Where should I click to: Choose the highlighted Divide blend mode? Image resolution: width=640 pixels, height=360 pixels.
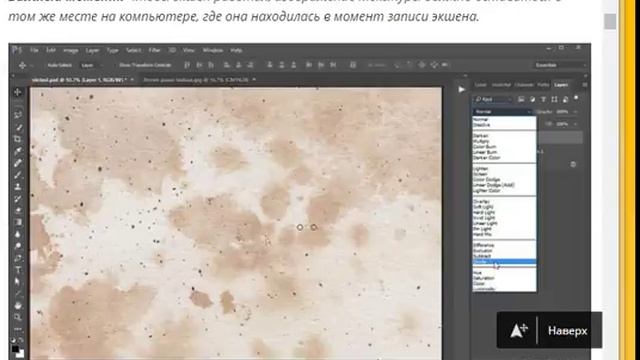click(x=504, y=262)
